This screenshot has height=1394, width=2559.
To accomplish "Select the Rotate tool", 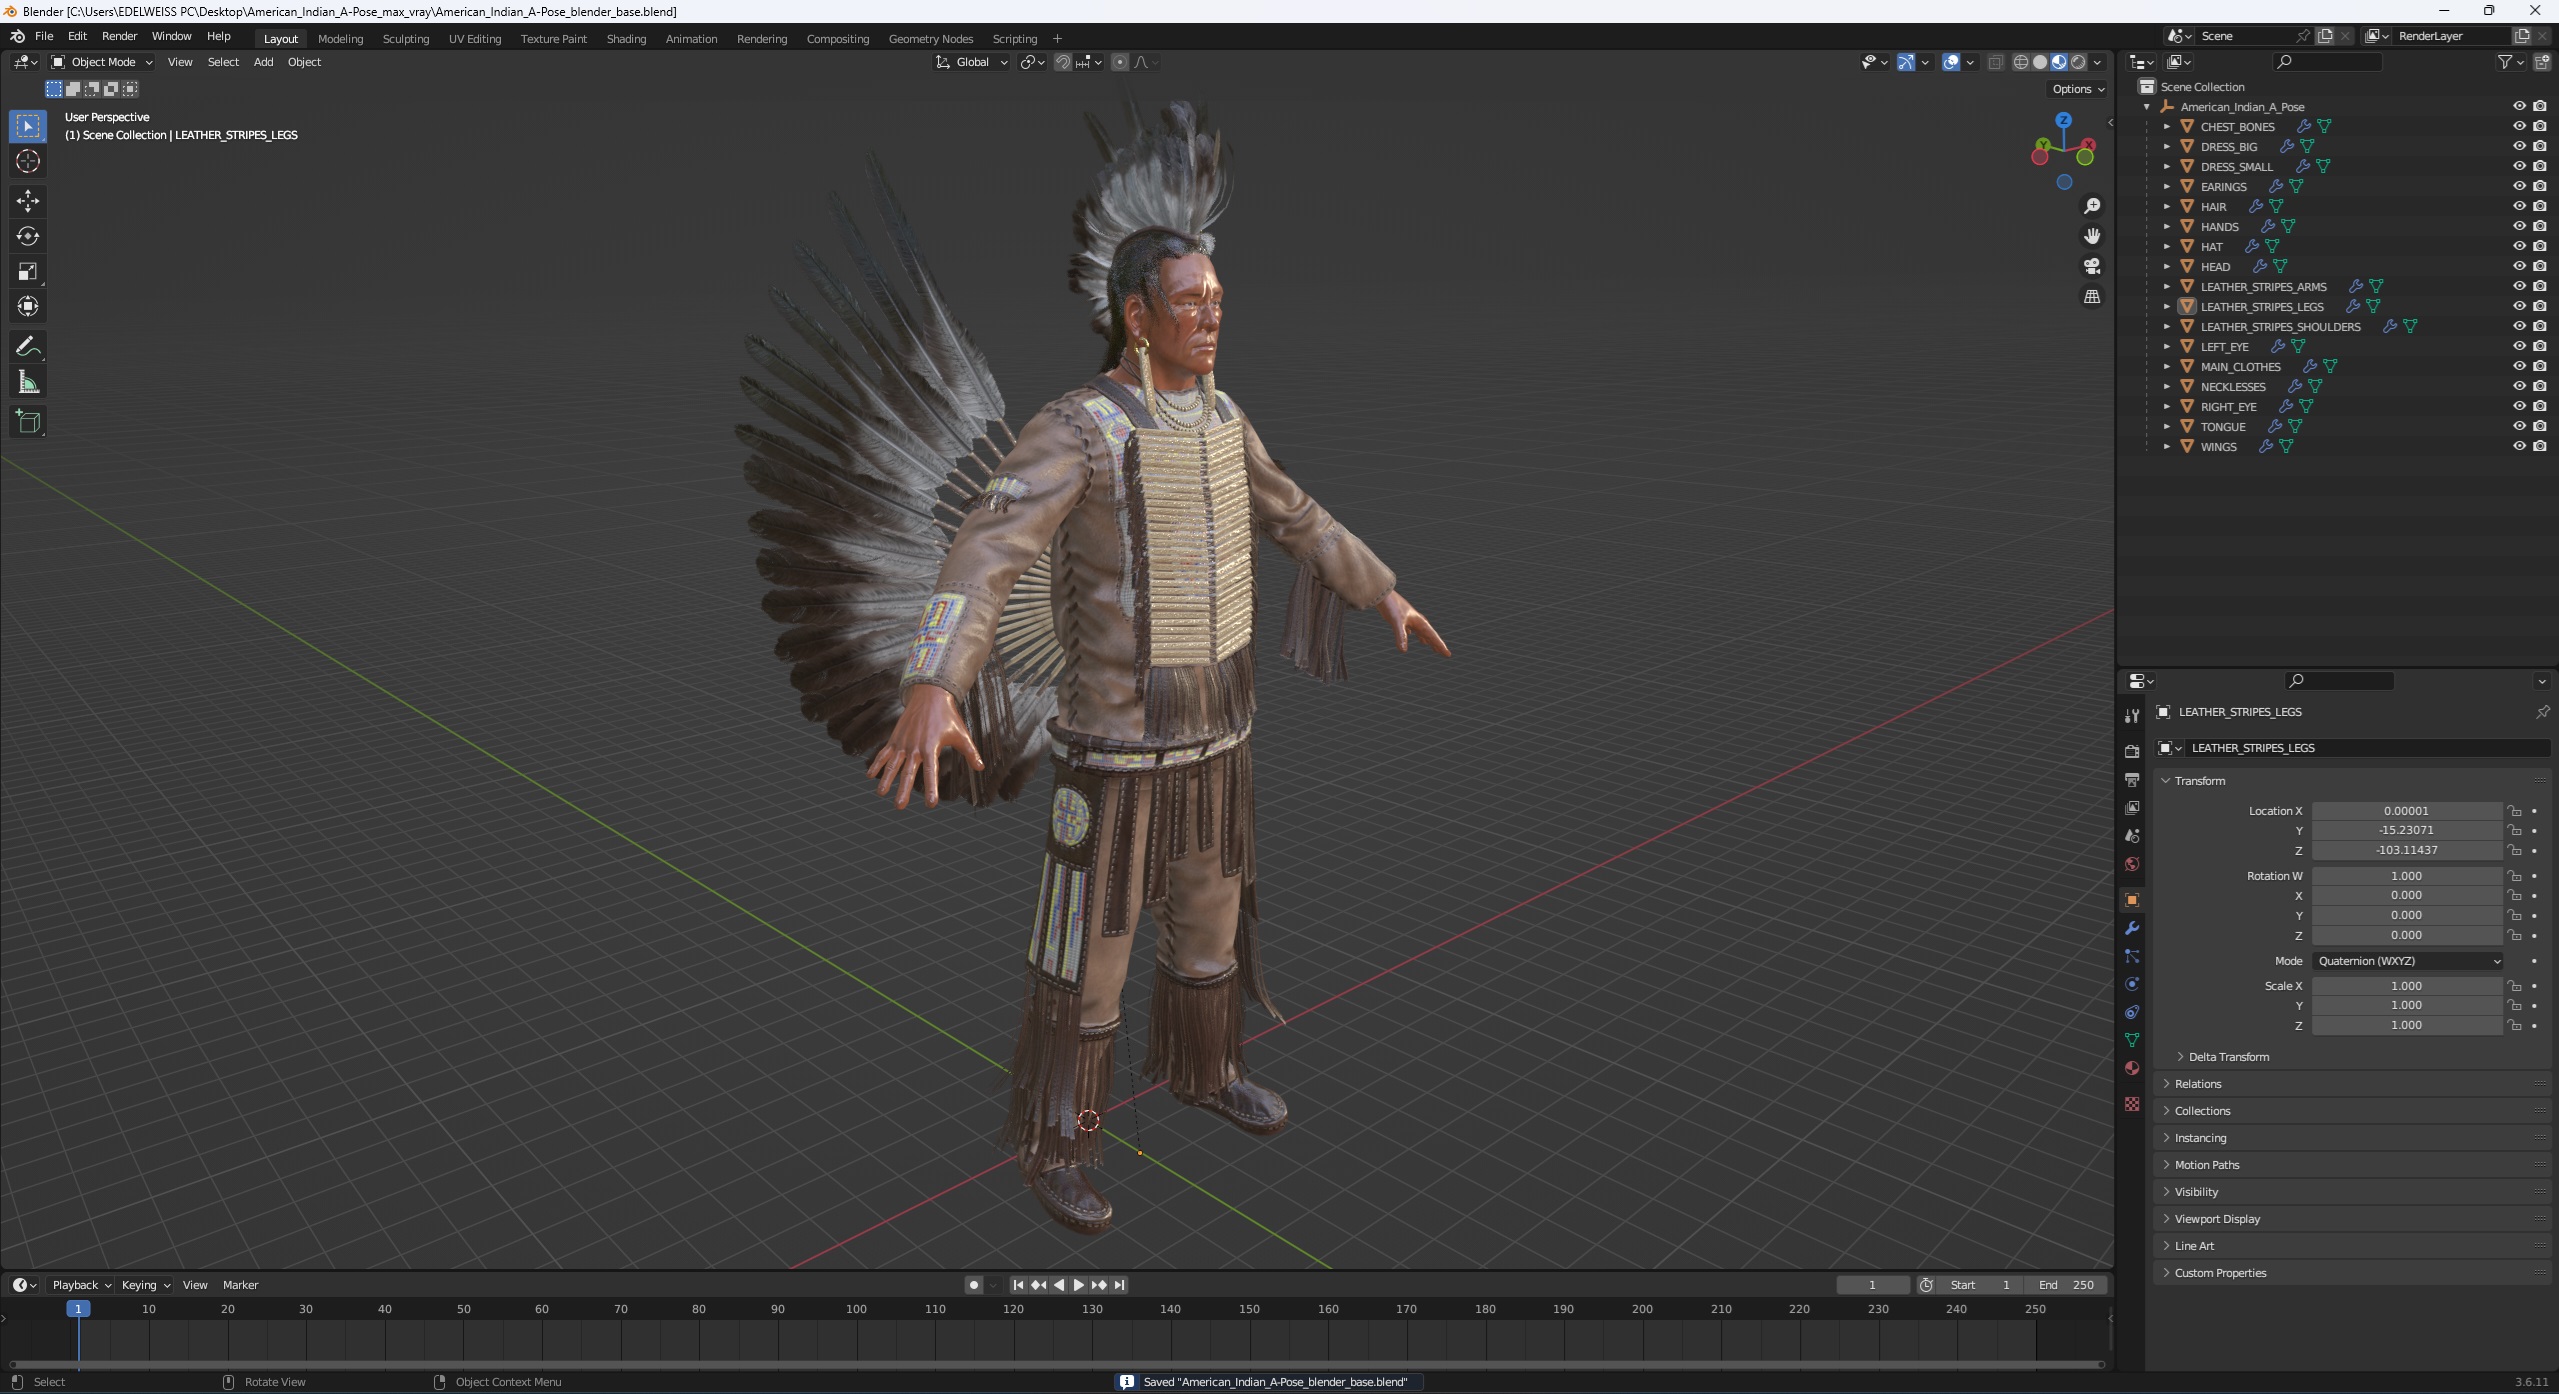I will tap(28, 236).
